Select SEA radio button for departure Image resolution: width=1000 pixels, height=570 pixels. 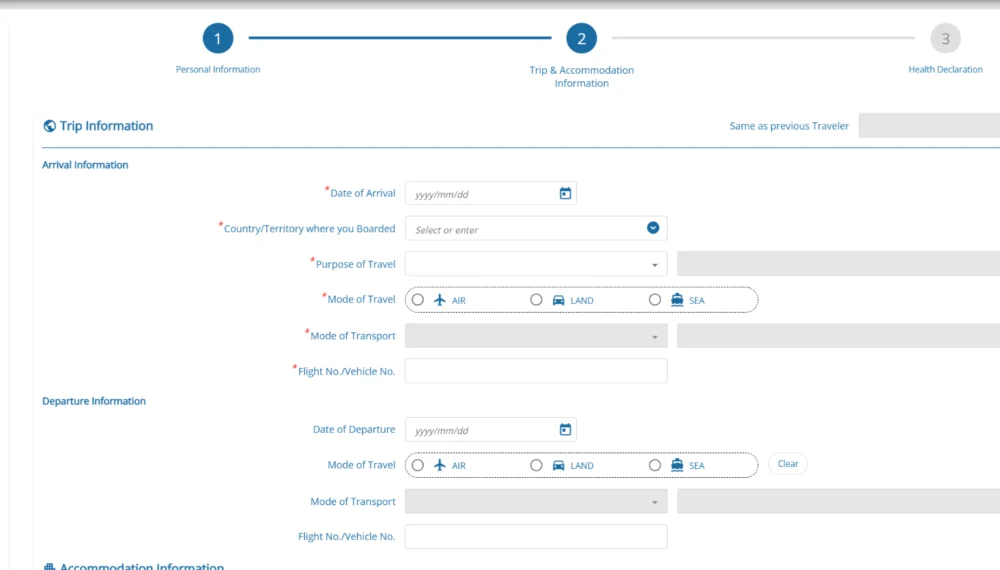click(x=655, y=465)
